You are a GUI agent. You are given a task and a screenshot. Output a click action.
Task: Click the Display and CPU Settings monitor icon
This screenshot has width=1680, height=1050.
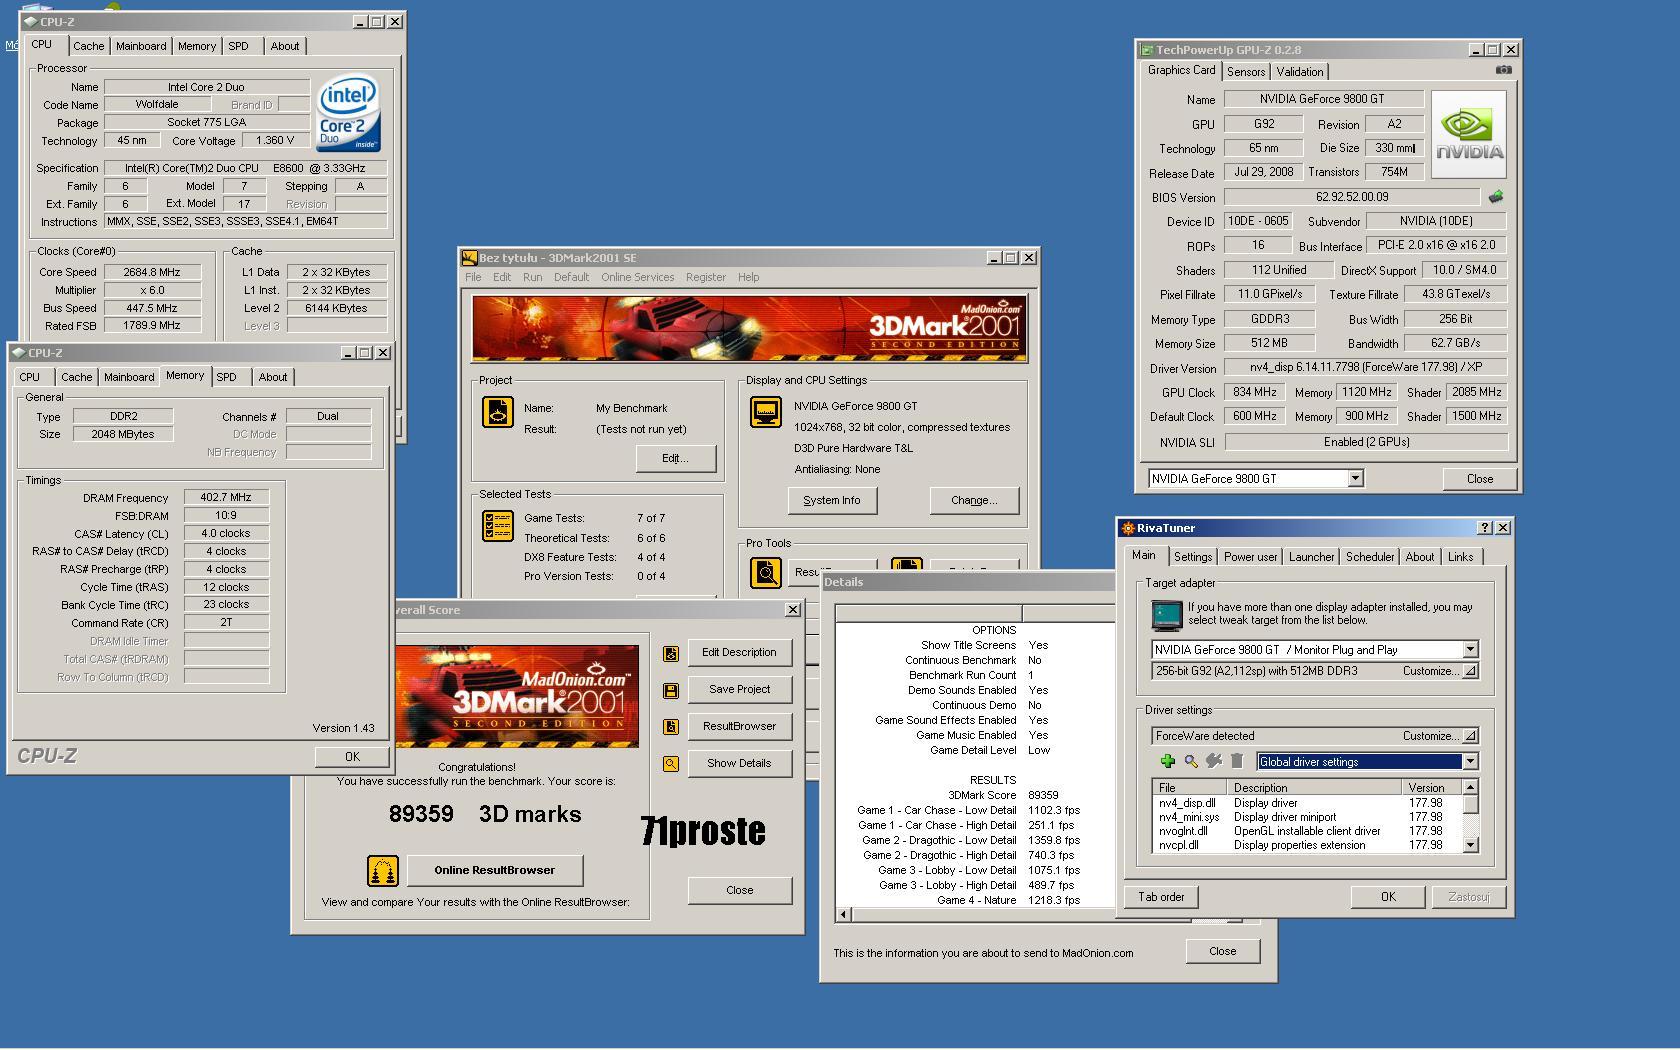(x=766, y=412)
